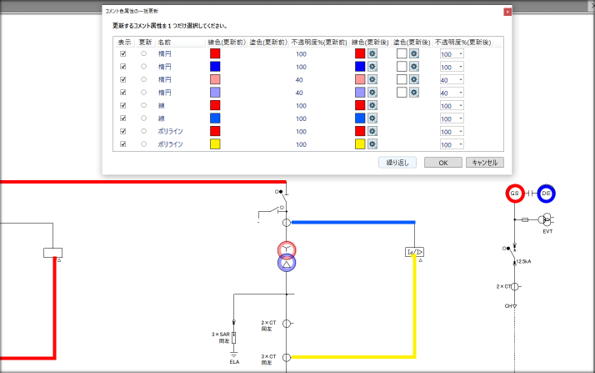The height and width of the screenshot is (373, 595).
Task: Open line color gear for blue line row
Action: 372,118
